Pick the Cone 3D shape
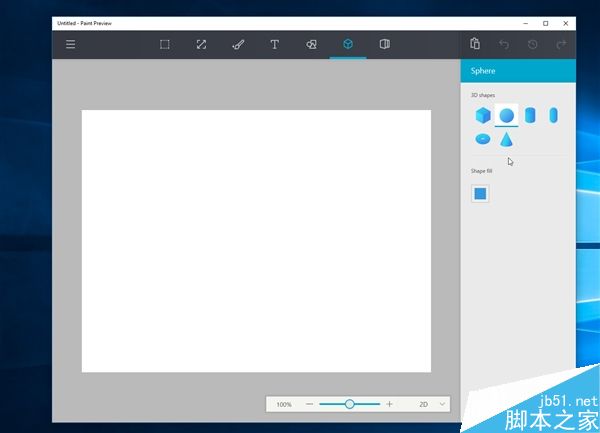The image size is (600, 433). click(506, 139)
